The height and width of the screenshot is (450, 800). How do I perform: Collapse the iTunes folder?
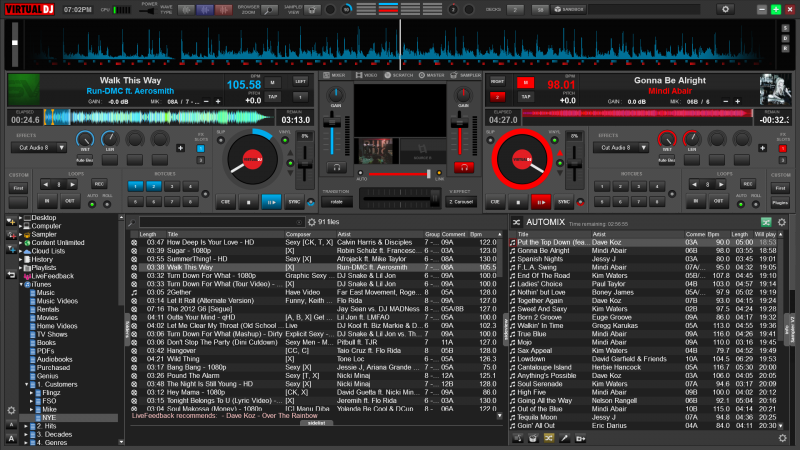21,285
